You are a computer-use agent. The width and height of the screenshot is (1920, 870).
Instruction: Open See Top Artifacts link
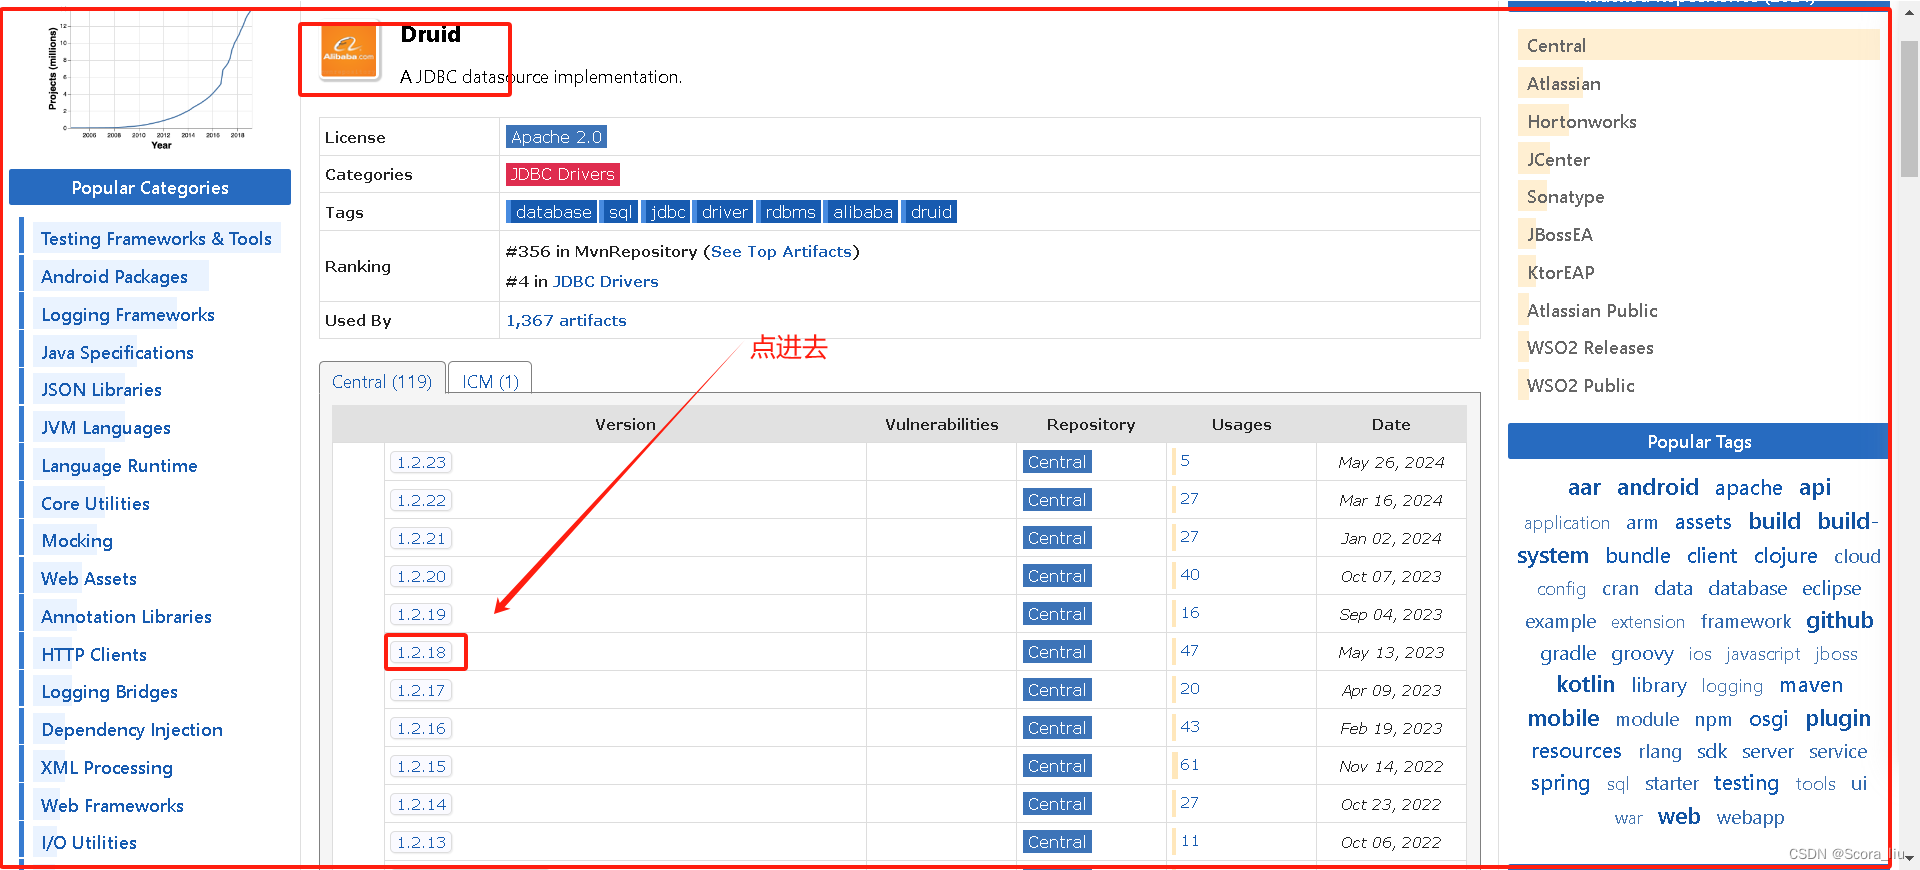click(x=781, y=252)
